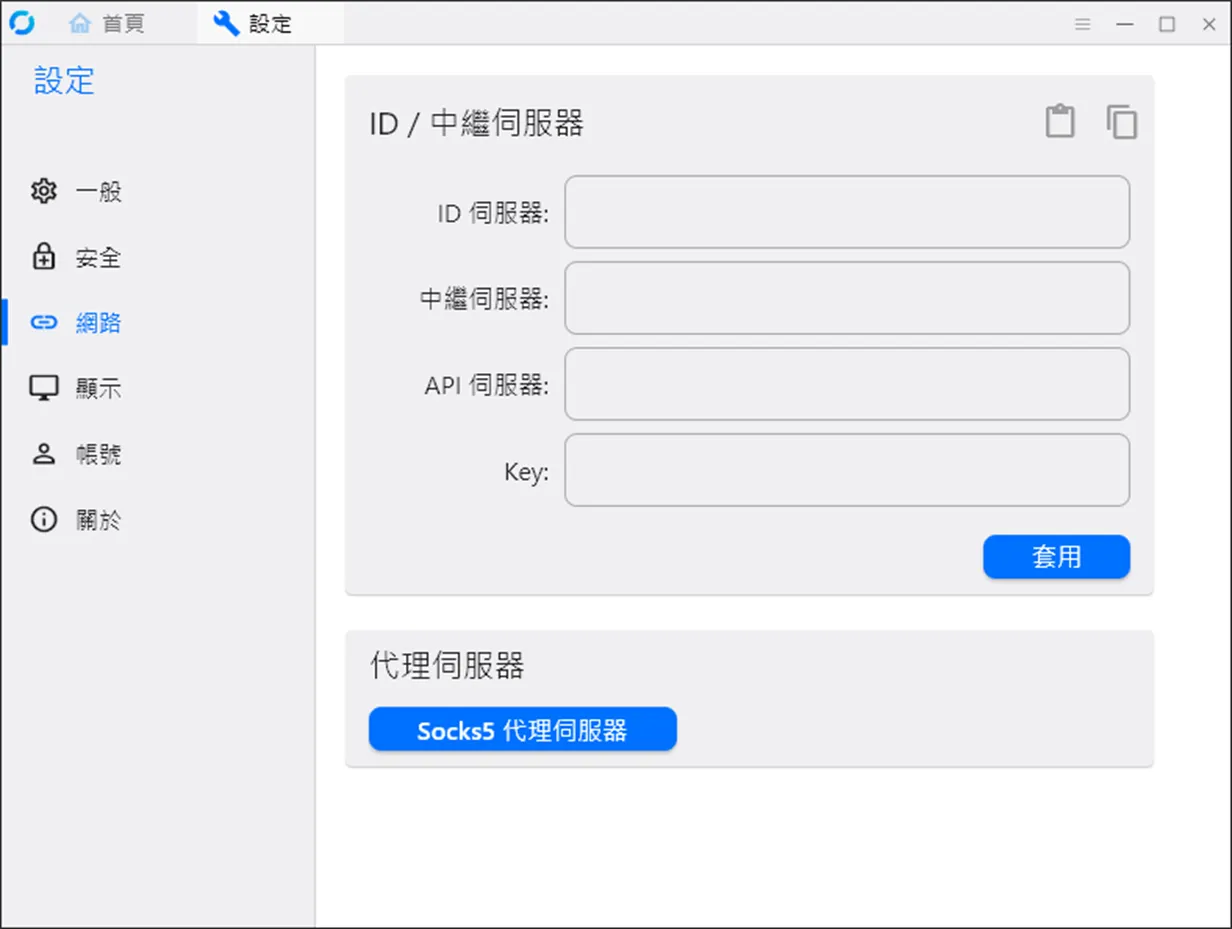Switch to the 首頁 tab
Screen dimensions: 1232x929
pyautogui.click(x=106, y=23)
